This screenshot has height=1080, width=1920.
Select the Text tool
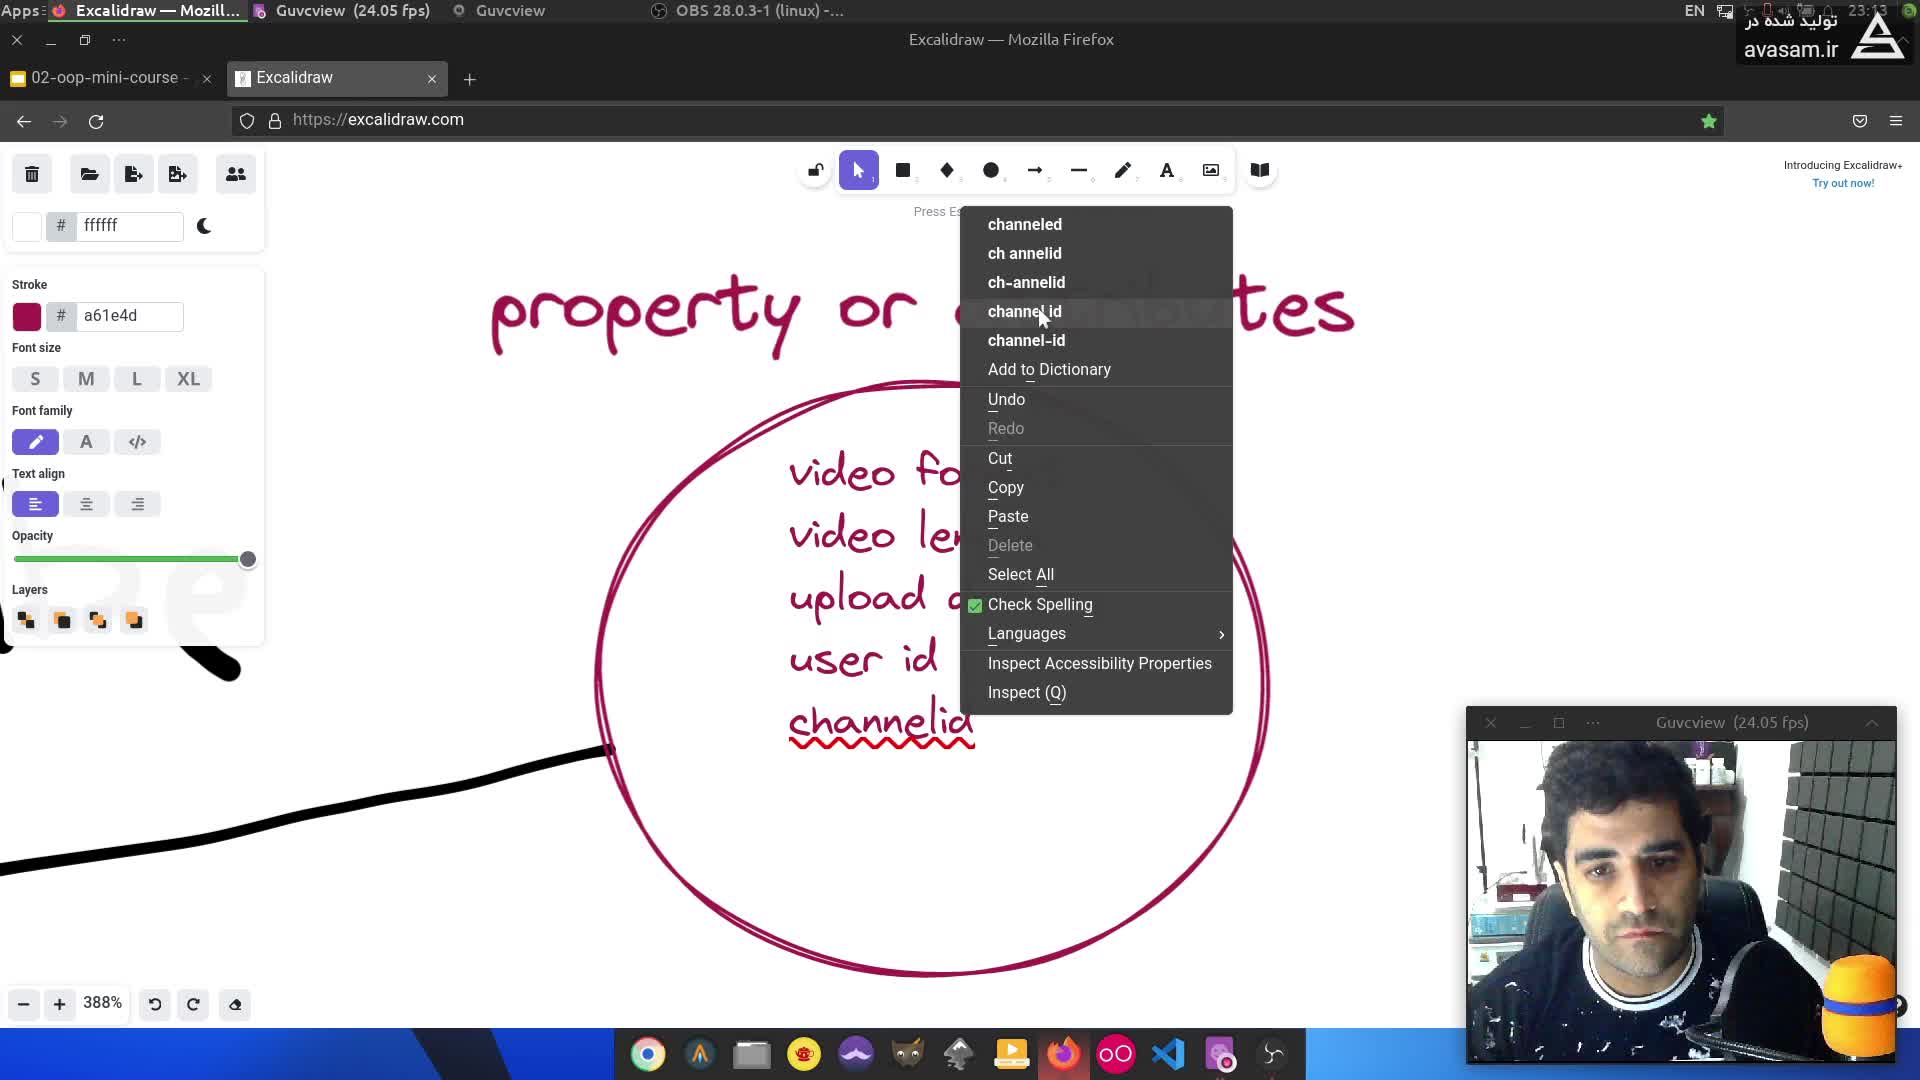coord(1167,171)
